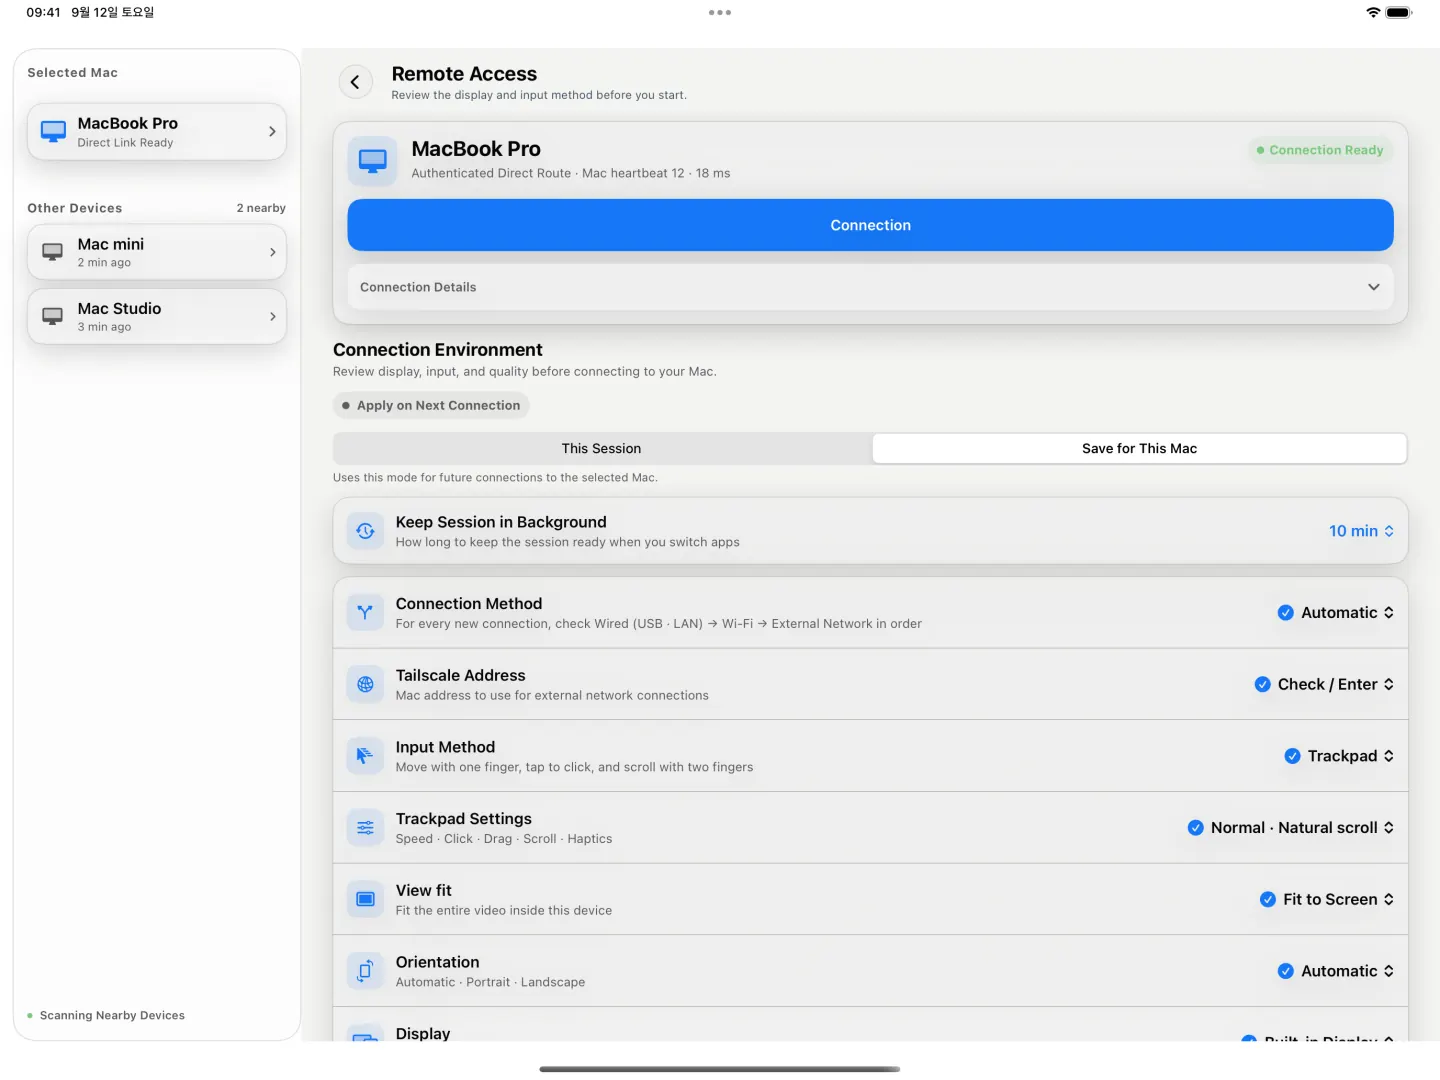This screenshot has width=1440, height=1080.
Task: Click the 2 nearby devices count
Action: tap(261, 208)
